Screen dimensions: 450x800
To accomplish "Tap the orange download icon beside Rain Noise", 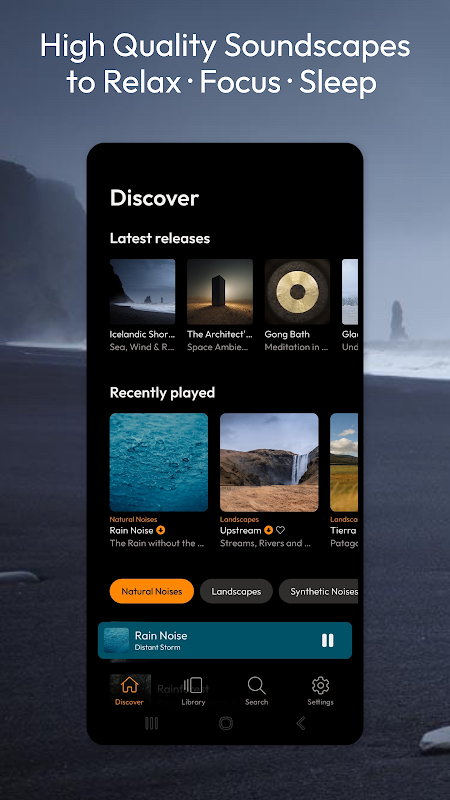I will tap(161, 530).
